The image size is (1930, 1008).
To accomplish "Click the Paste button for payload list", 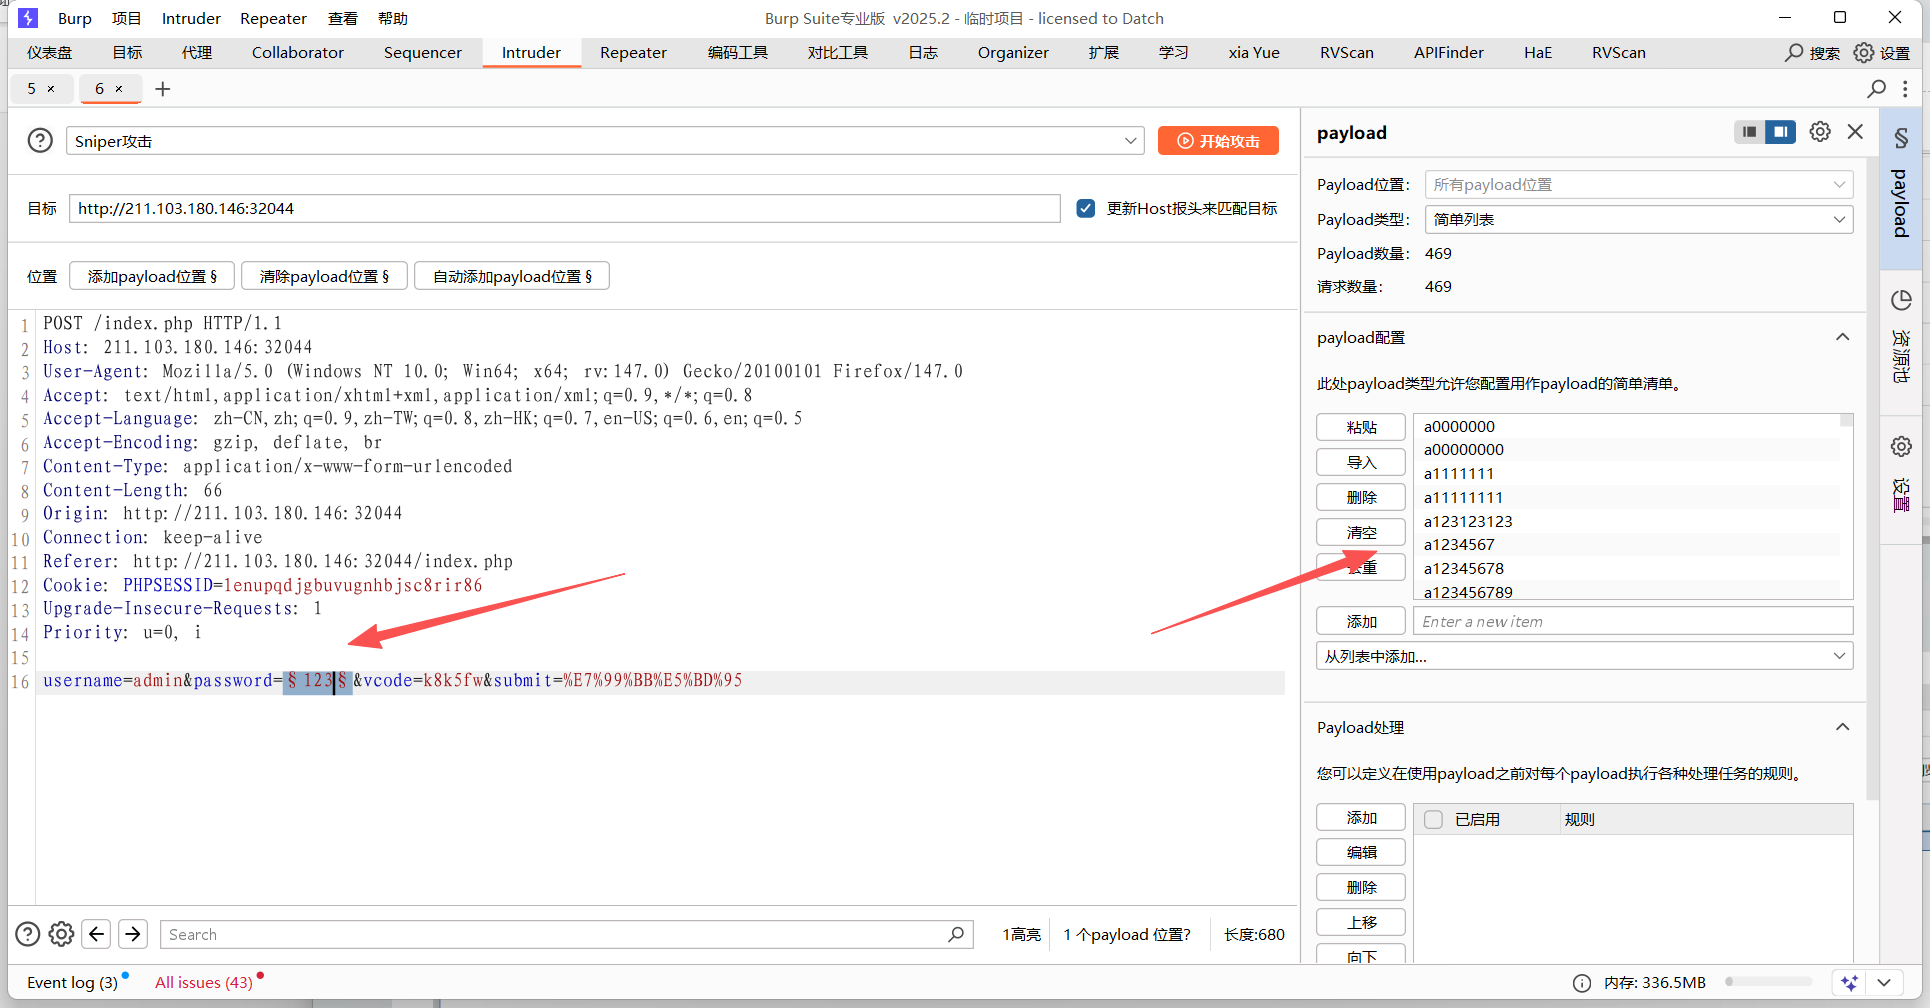I will [1361, 427].
